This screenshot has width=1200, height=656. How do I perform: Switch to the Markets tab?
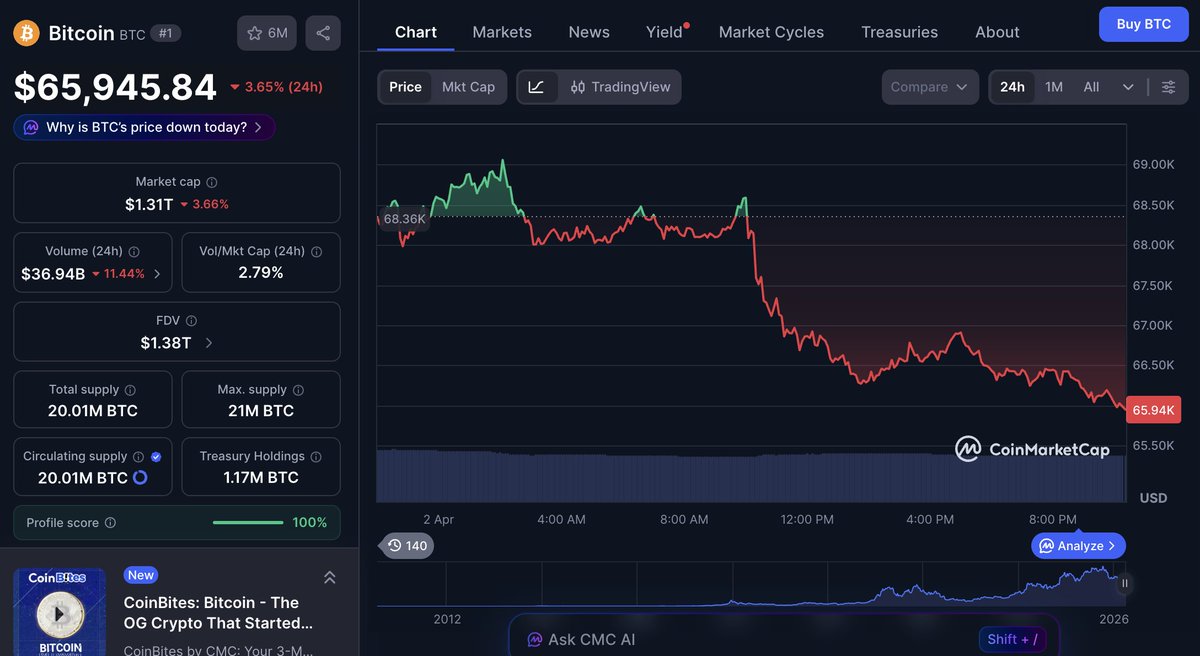click(x=502, y=32)
